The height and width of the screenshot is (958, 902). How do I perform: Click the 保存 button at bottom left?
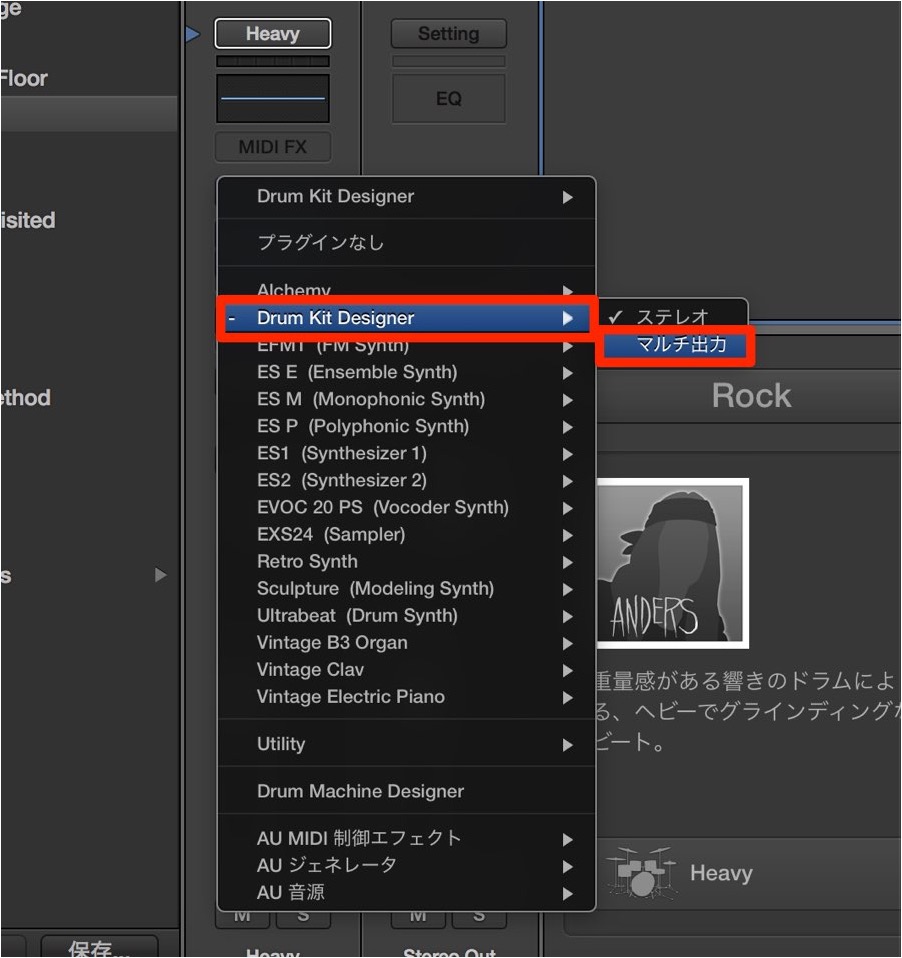(x=99, y=948)
